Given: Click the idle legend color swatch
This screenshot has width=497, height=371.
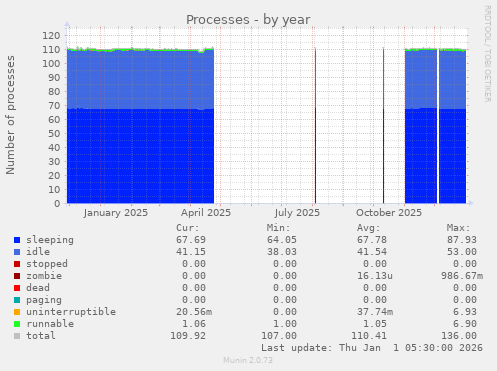Looking at the screenshot, I should (x=17, y=252).
